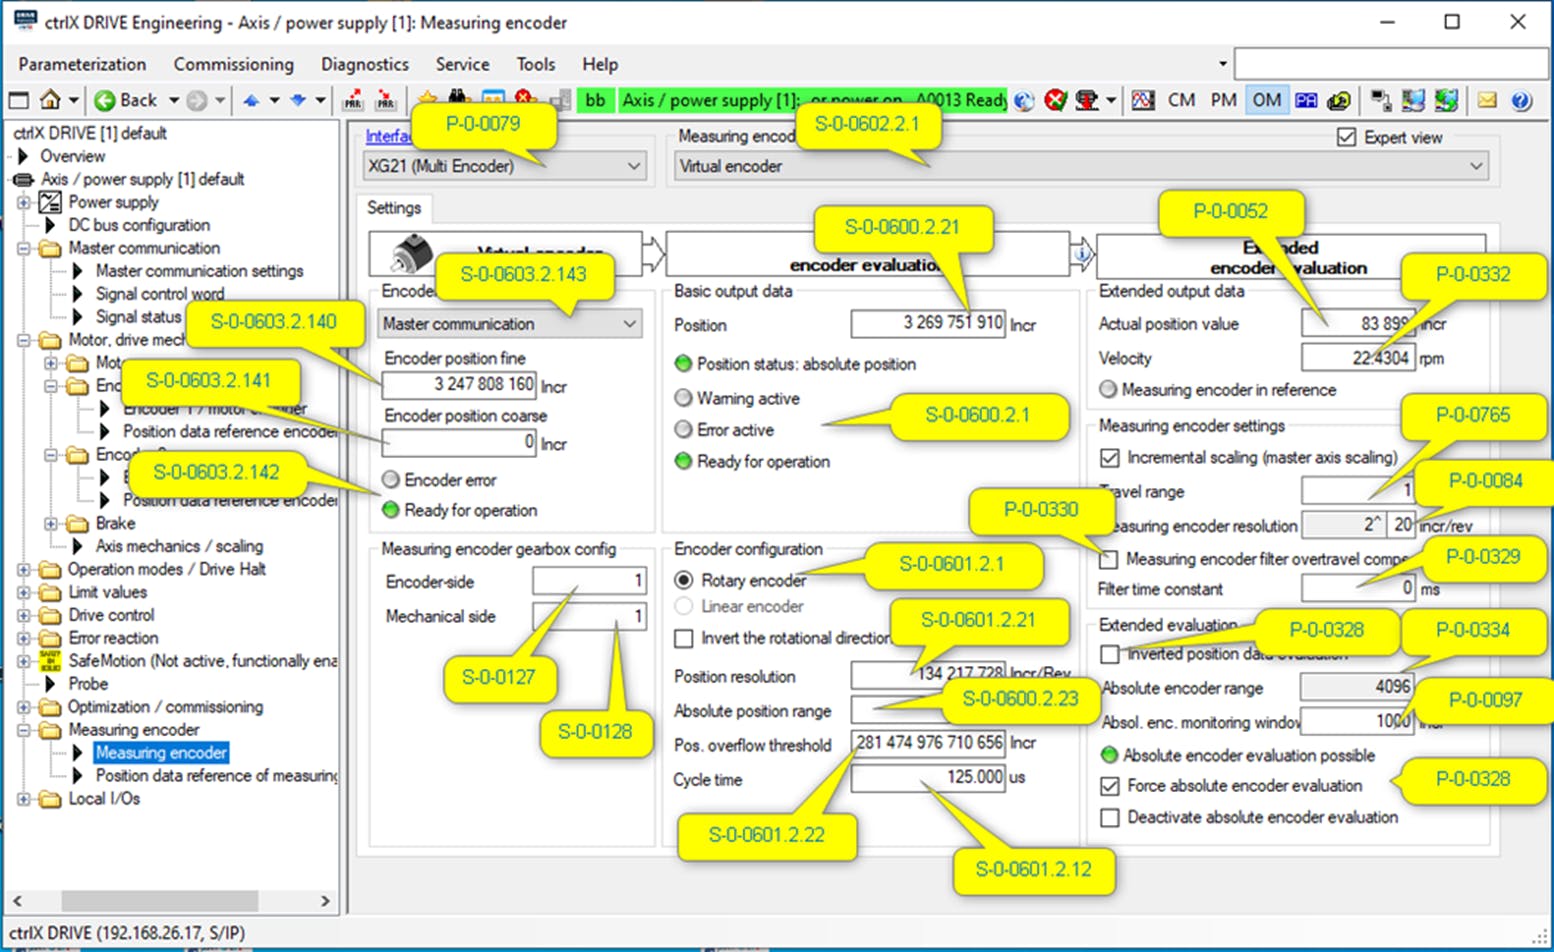Open the Diagnostics menu

coord(364,64)
